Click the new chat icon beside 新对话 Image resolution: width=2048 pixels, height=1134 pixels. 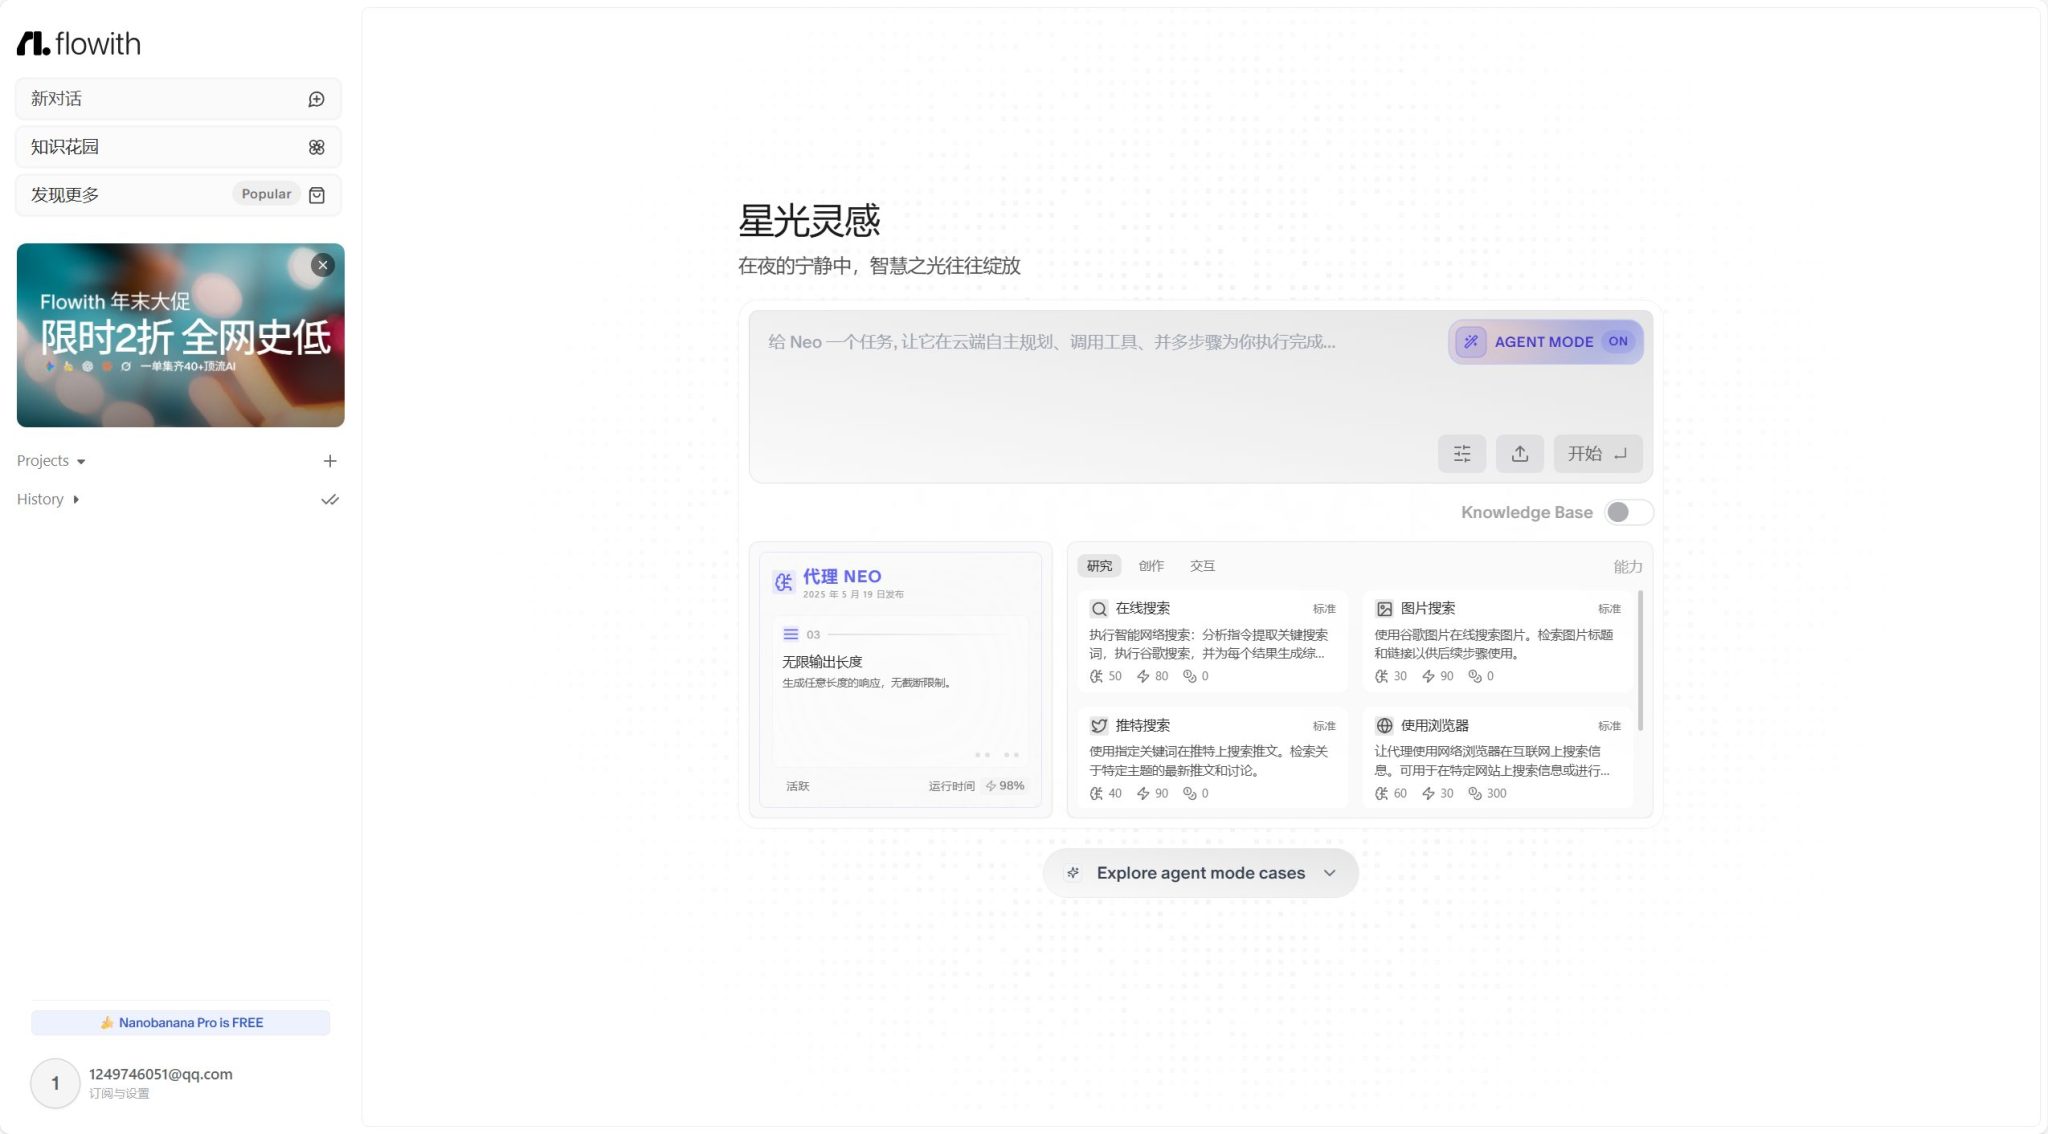coord(316,99)
